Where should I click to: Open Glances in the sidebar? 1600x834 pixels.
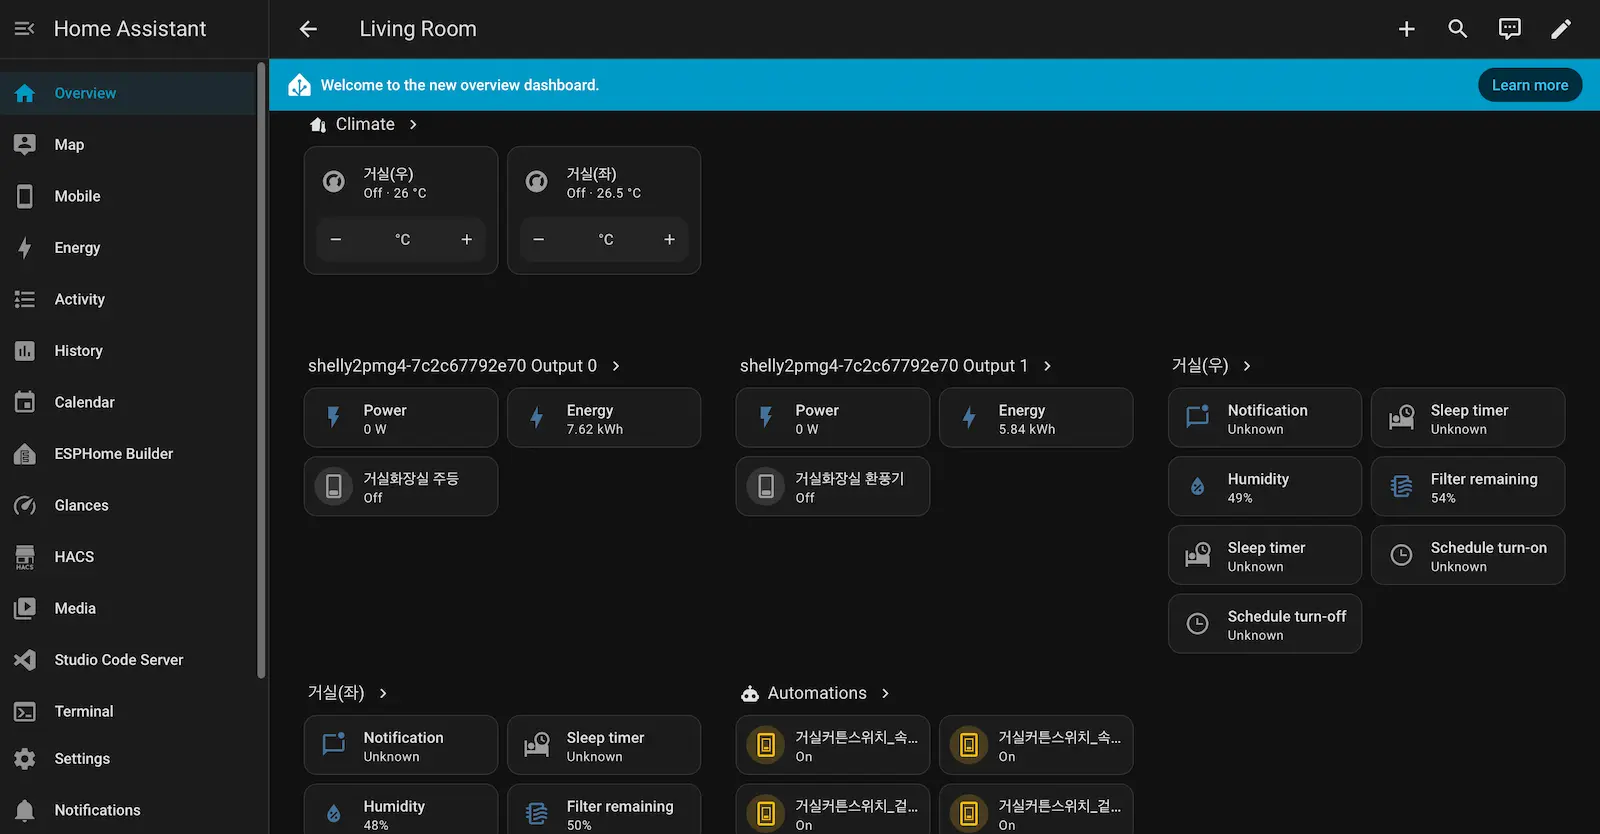click(128, 505)
